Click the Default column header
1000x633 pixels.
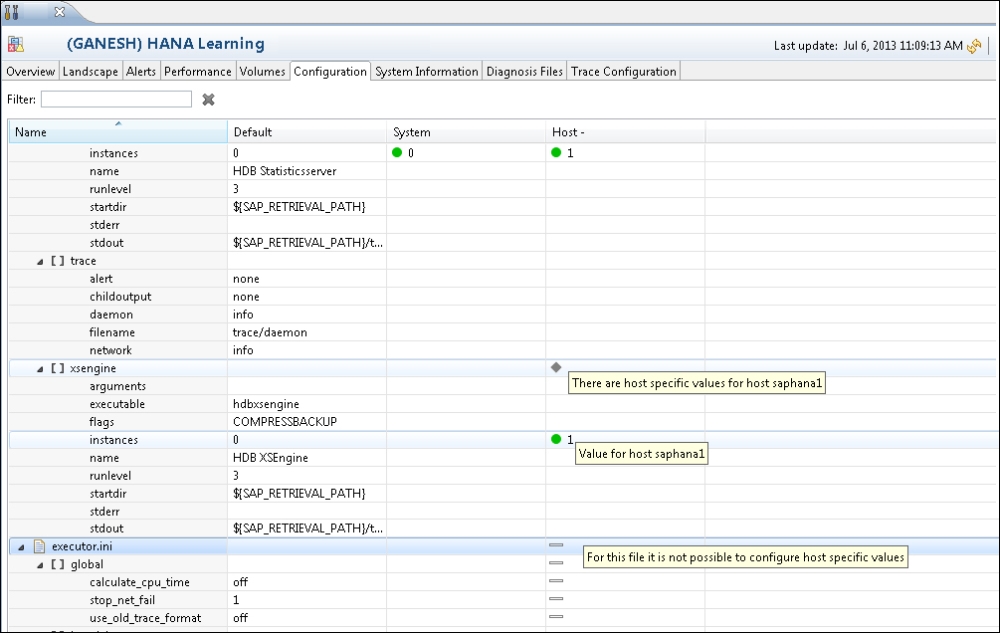pyautogui.click(x=307, y=132)
